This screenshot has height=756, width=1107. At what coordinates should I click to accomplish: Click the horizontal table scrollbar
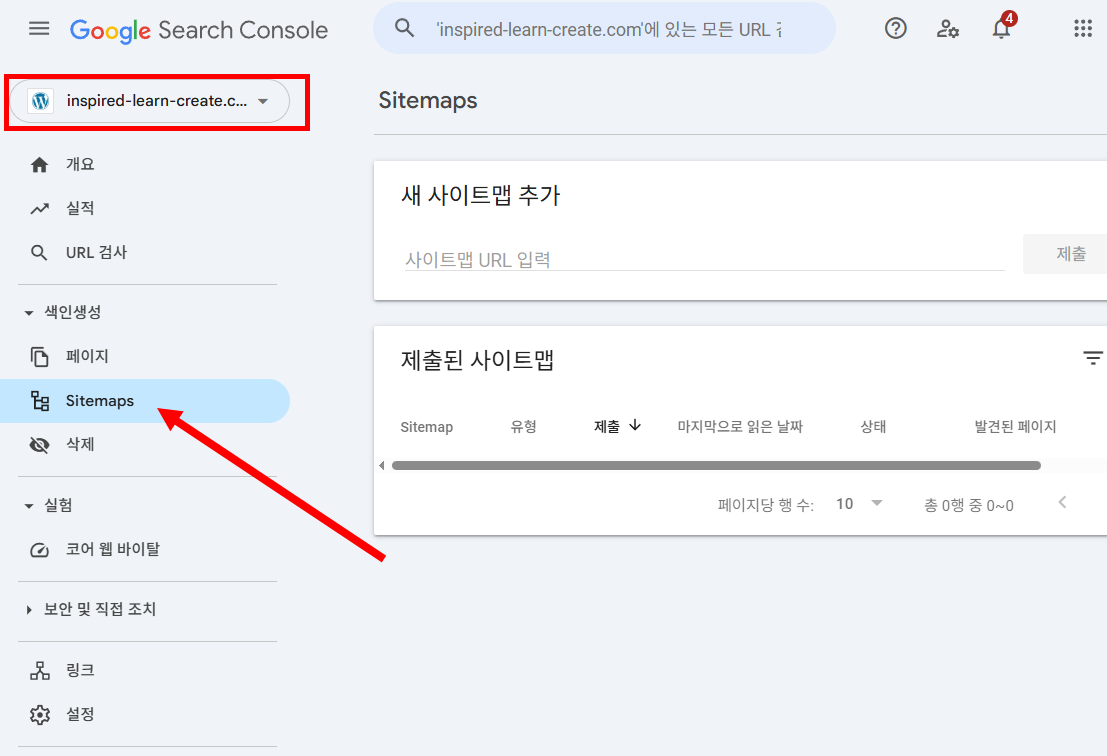pos(716,465)
